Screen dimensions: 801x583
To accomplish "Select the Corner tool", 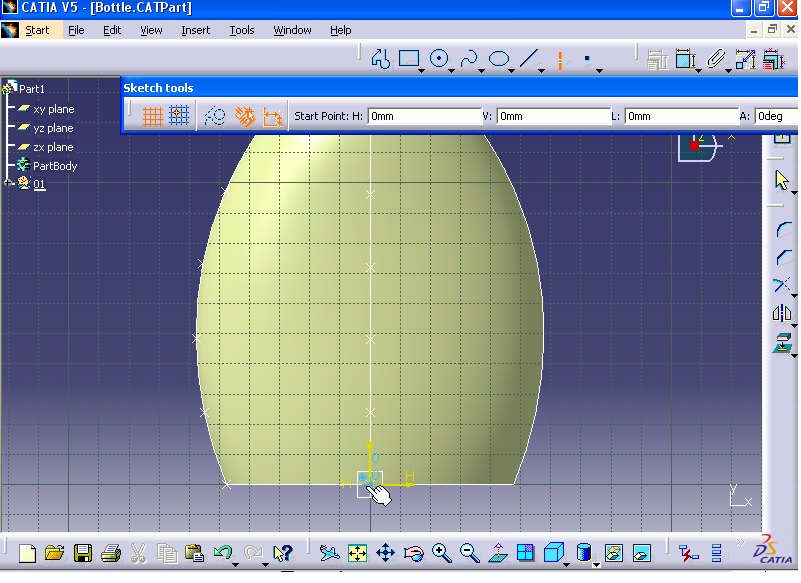I will (783, 230).
